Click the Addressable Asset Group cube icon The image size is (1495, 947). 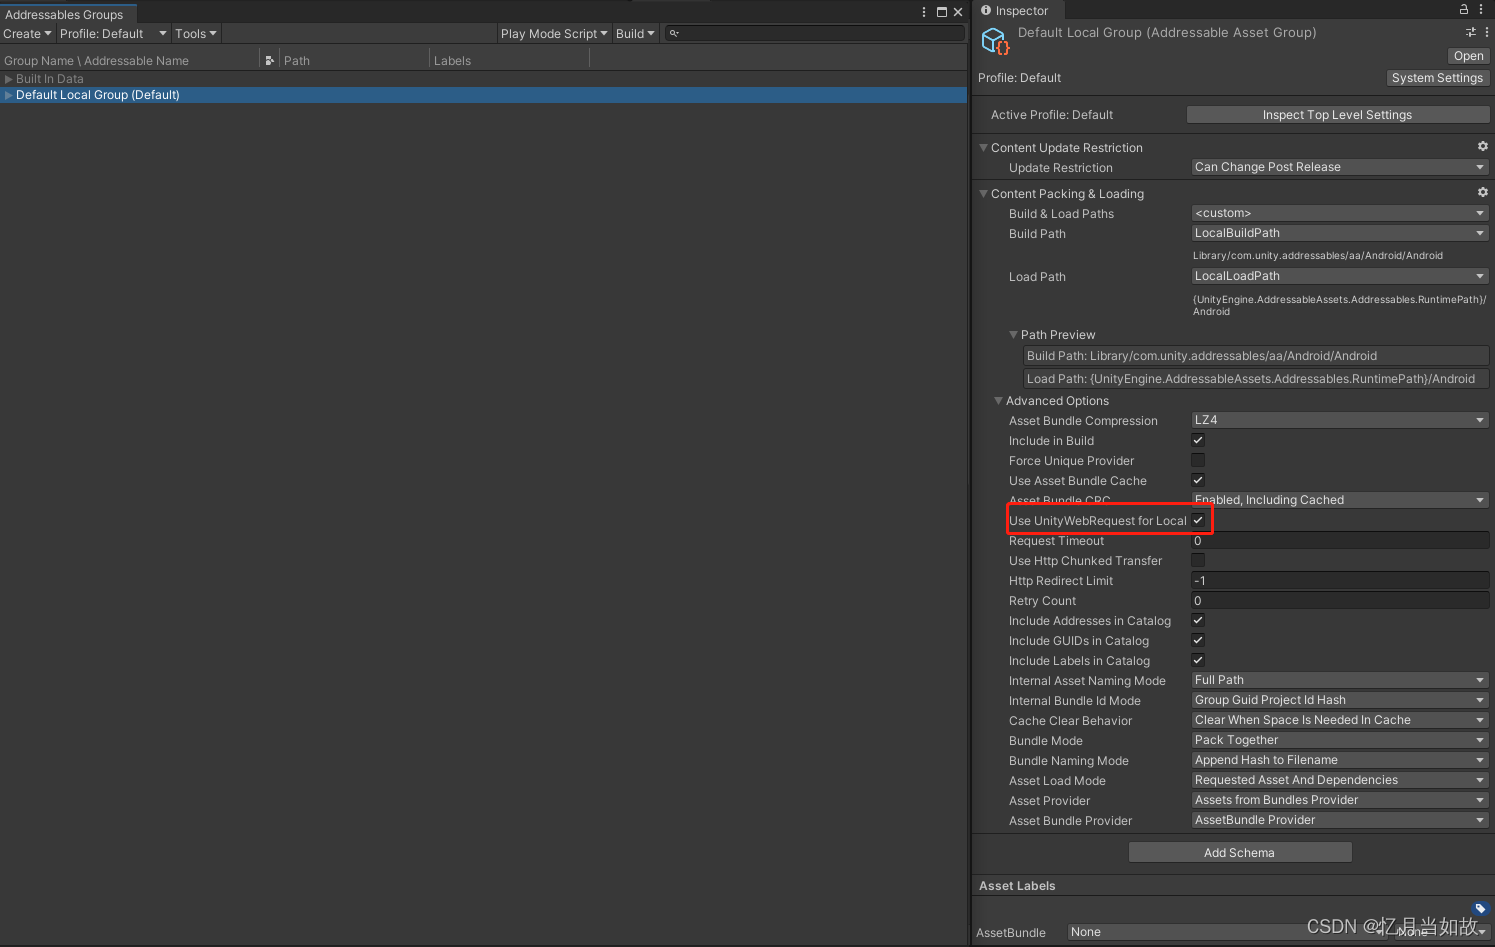tap(994, 41)
